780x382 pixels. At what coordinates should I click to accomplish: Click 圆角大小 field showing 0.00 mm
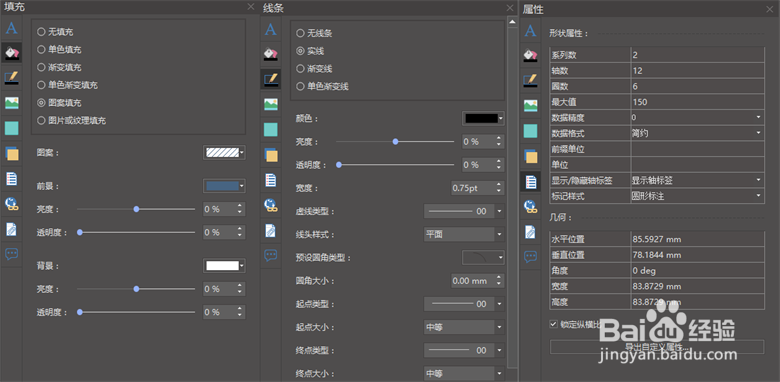[478, 281]
